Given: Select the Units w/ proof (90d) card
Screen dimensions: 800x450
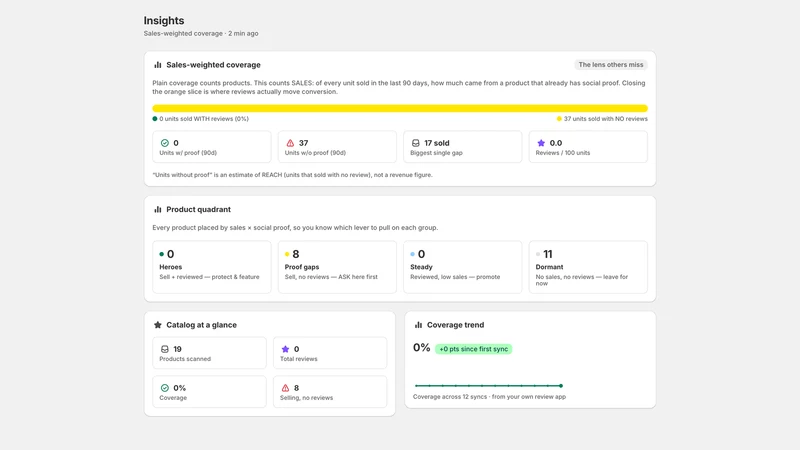Looking at the screenshot, I should tap(212, 147).
